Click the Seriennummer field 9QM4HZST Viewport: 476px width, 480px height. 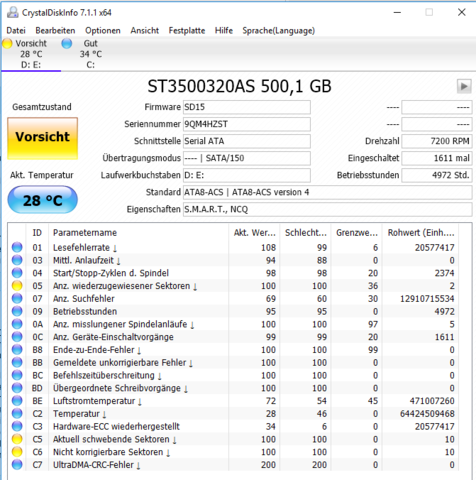247,124
